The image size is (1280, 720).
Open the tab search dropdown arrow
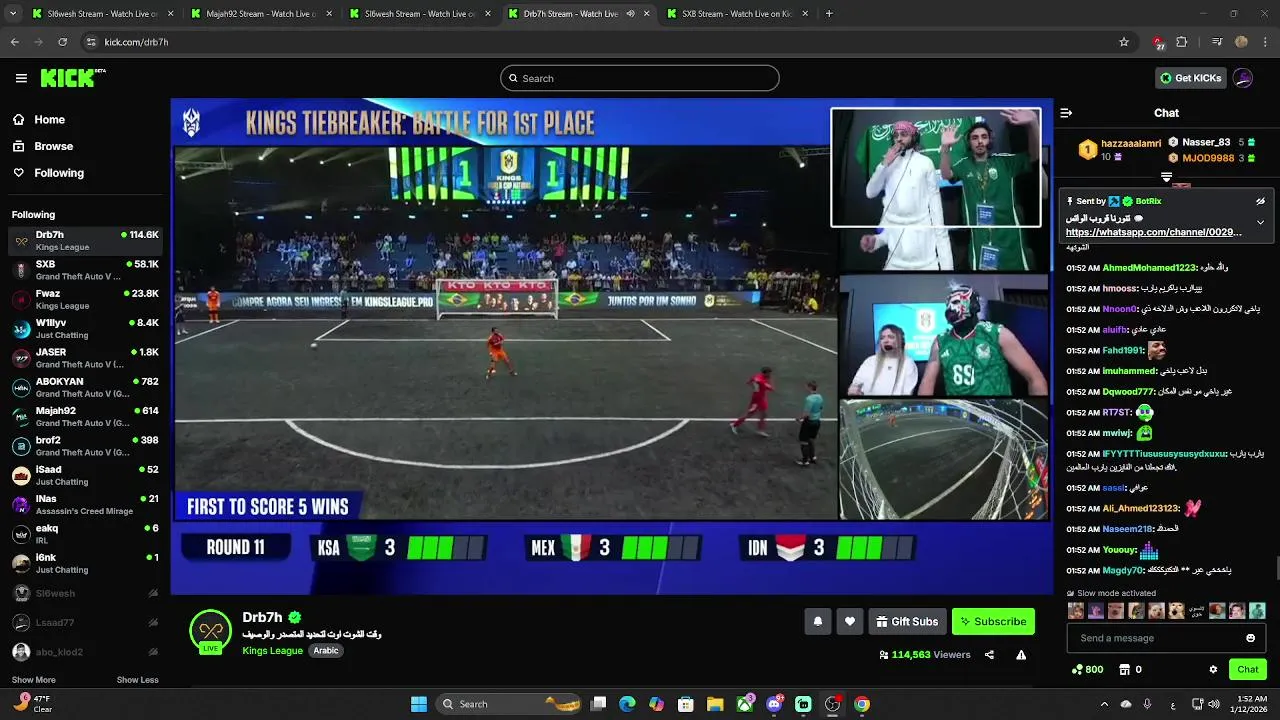[12, 14]
